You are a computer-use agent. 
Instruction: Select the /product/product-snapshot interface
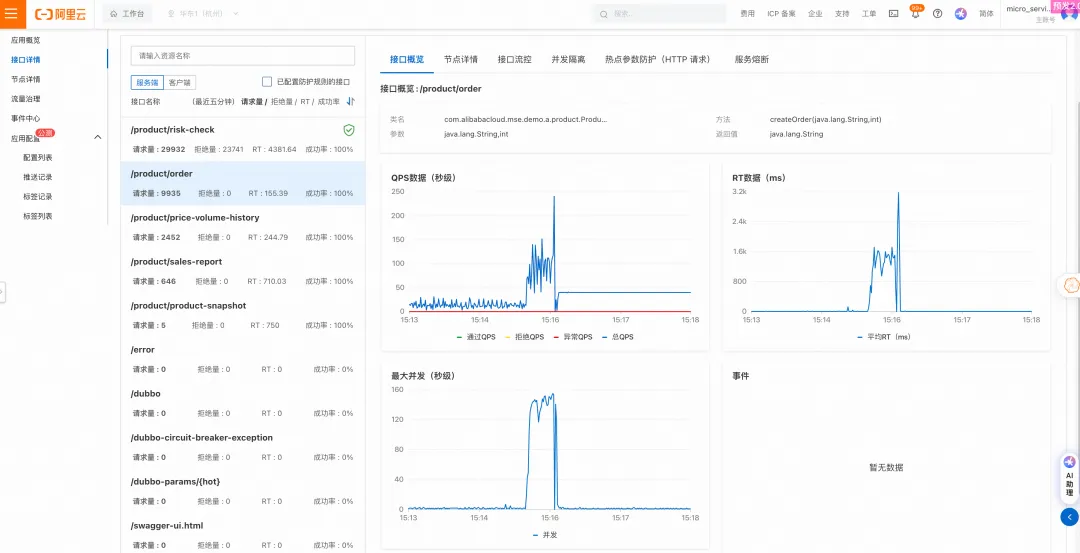coord(242,315)
